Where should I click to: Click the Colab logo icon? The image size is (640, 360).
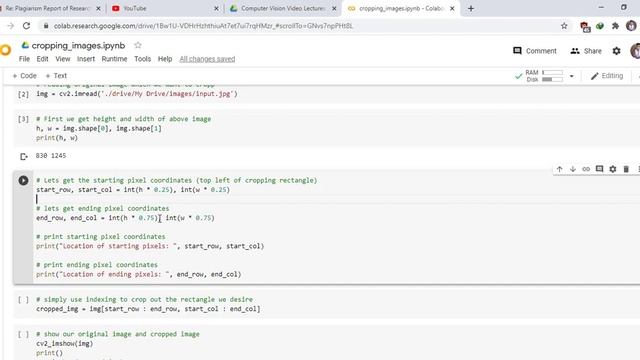pyautogui.click(x=5, y=50)
